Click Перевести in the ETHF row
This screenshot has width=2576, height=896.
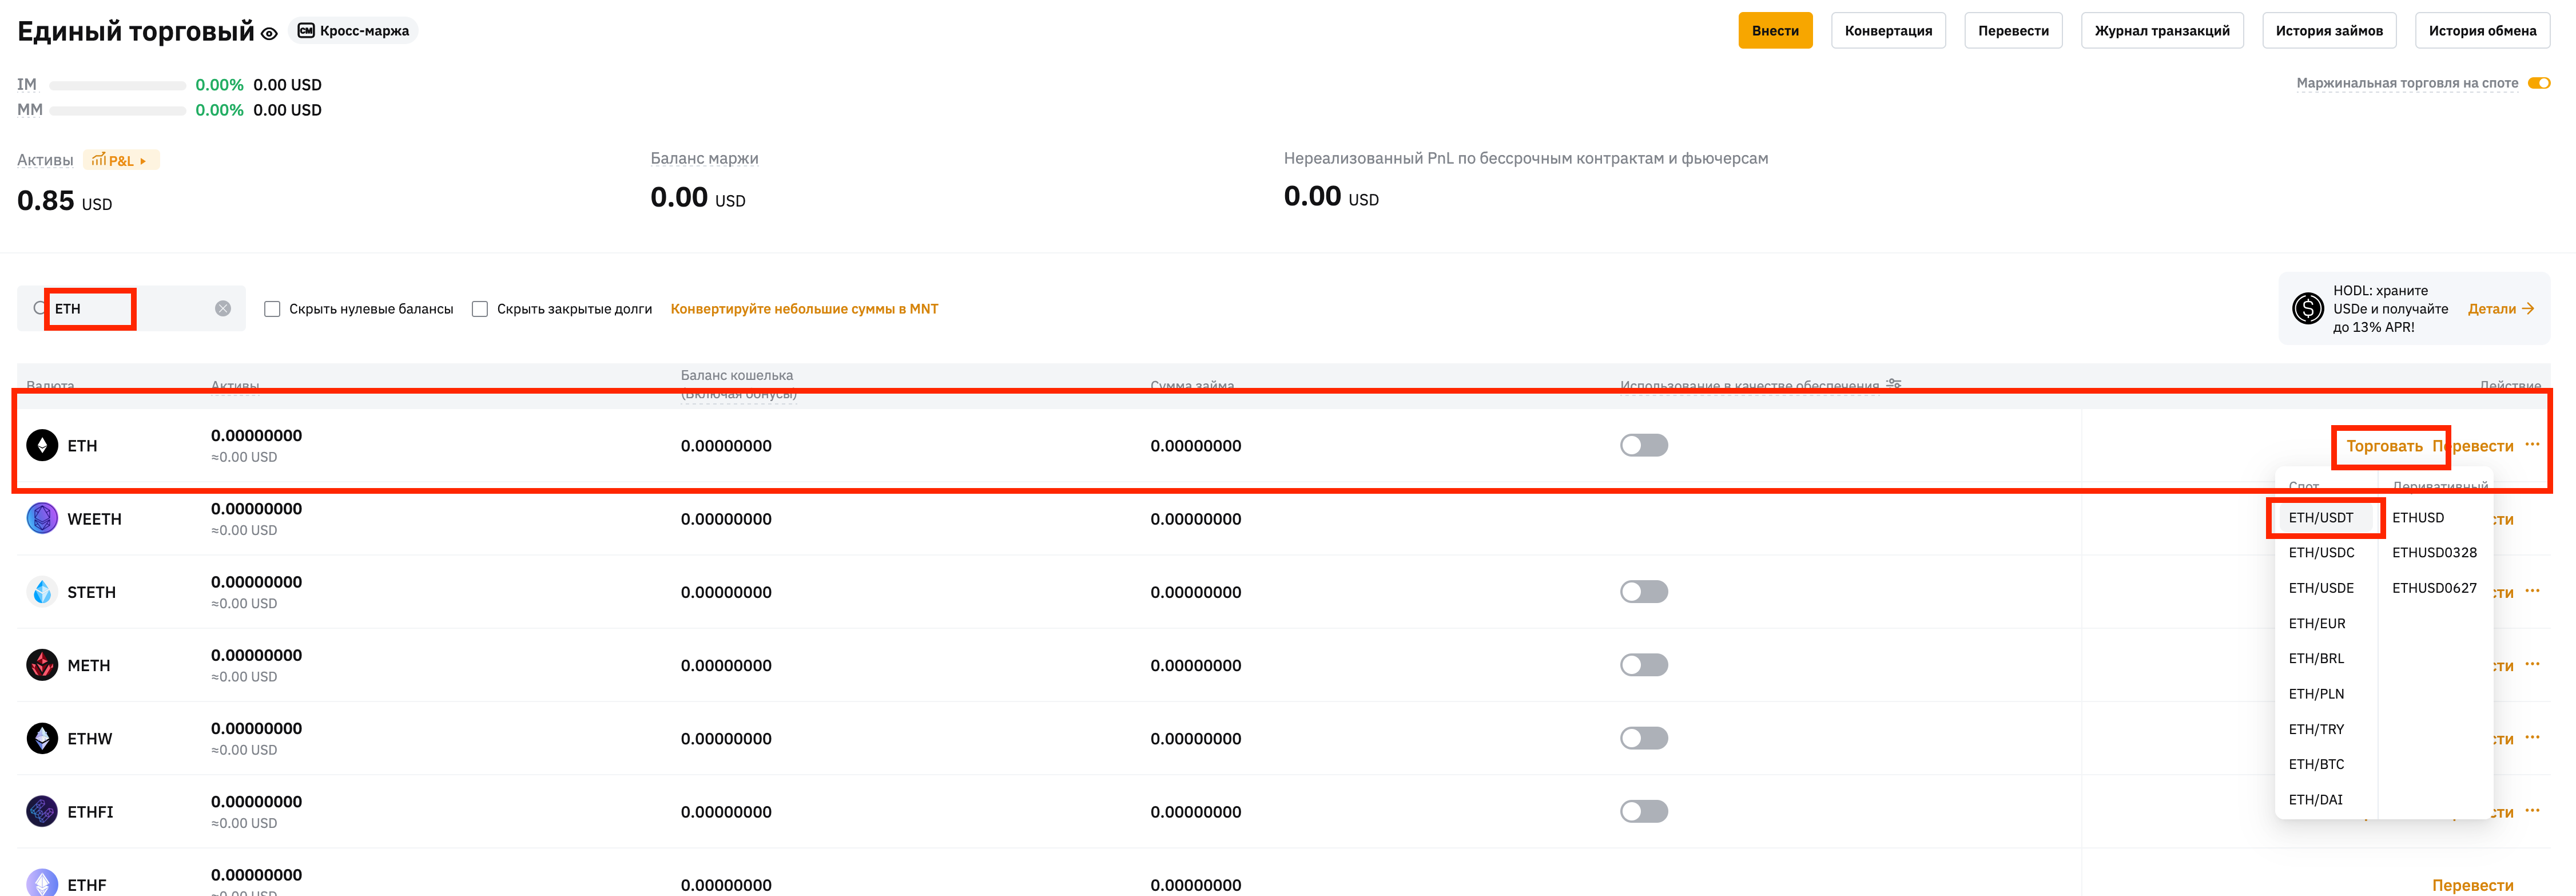pyautogui.click(x=2473, y=885)
